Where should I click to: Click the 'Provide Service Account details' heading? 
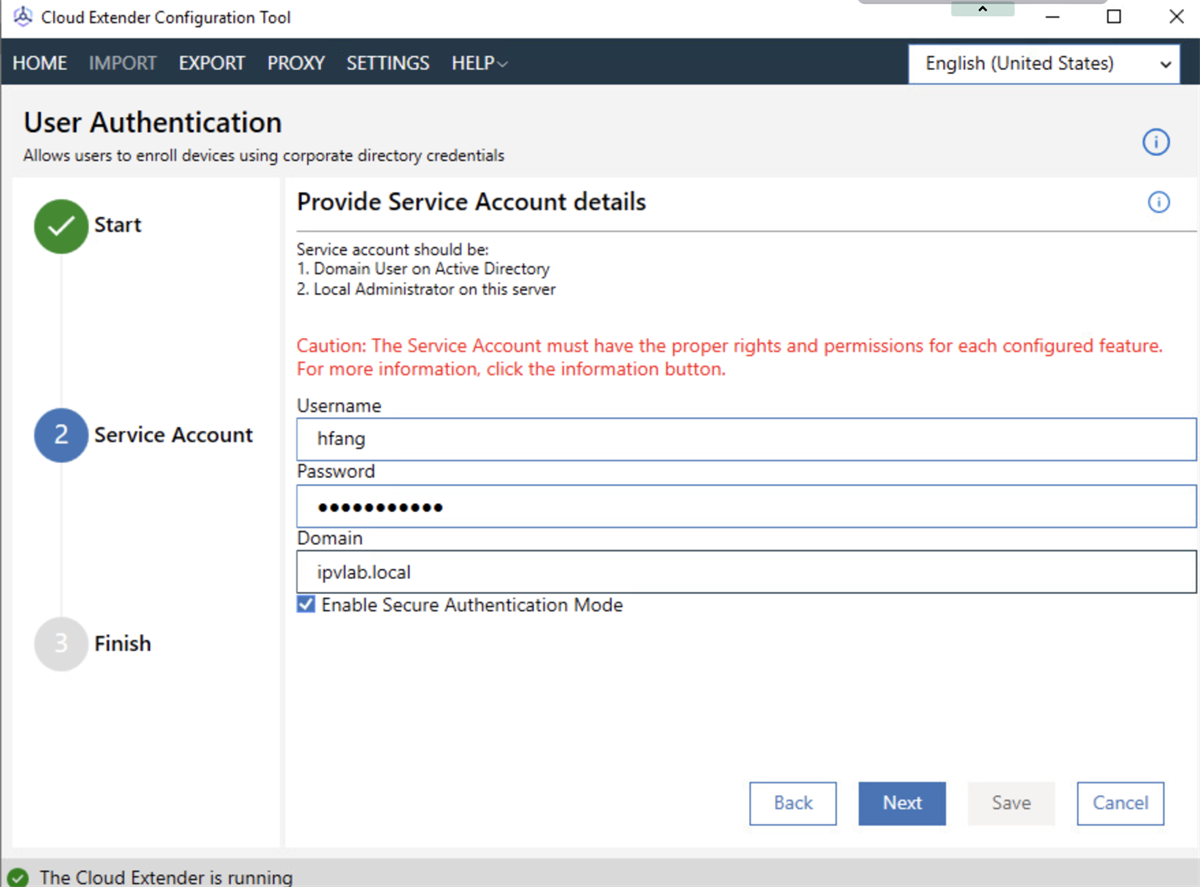pos(472,202)
